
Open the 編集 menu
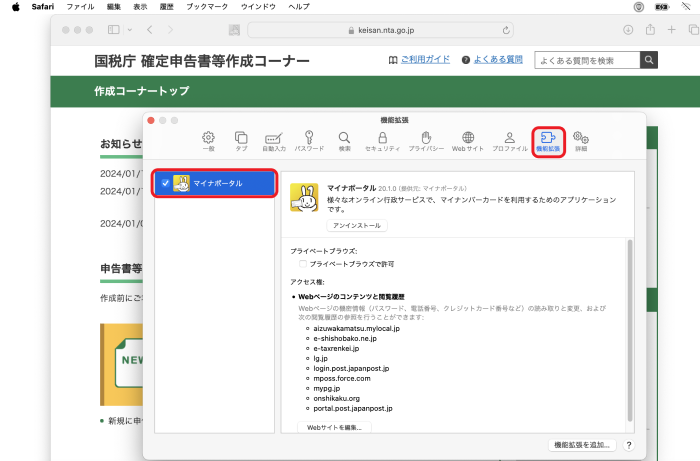(114, 7)
